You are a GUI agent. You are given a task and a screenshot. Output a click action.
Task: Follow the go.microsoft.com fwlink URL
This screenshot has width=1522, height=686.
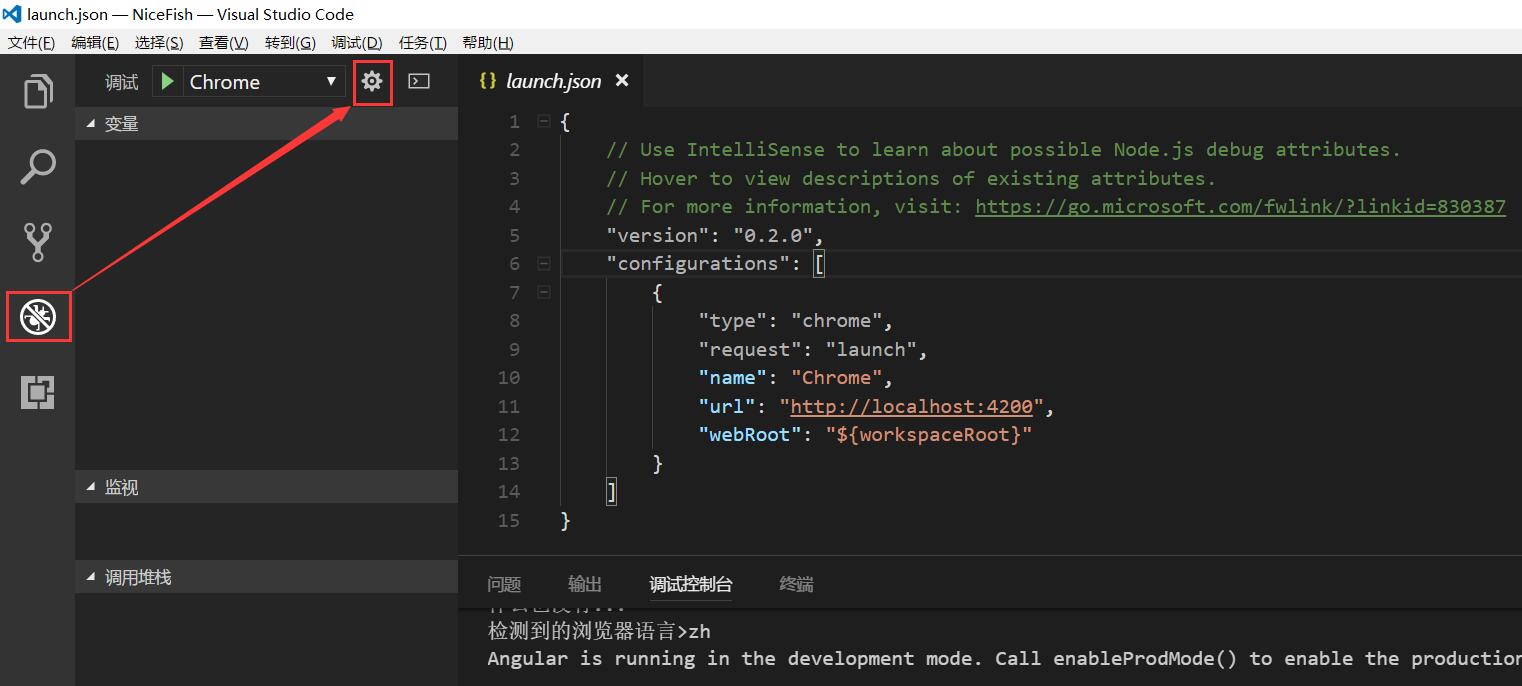pos(1240,207)
